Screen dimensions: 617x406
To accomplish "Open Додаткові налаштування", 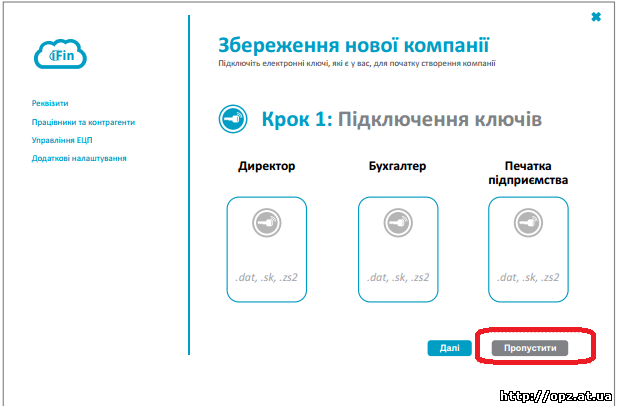I will pyautogui.click(x=79, y=158).
